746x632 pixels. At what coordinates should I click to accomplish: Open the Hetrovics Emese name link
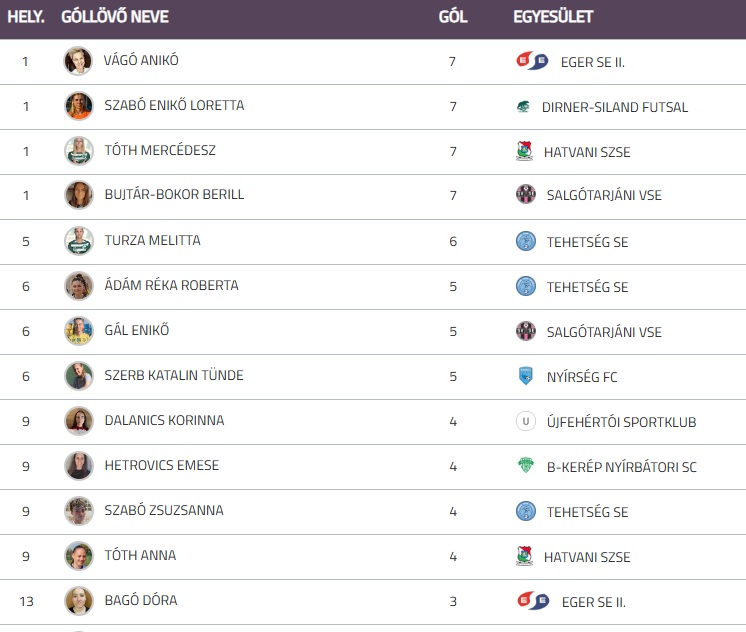161,466
